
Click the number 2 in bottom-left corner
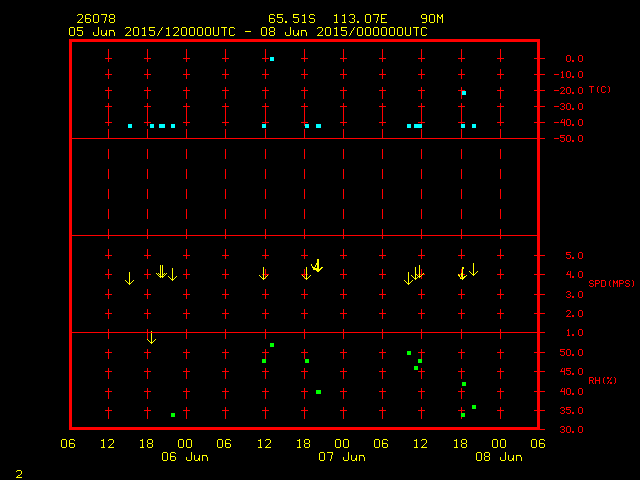pos(18,471)
